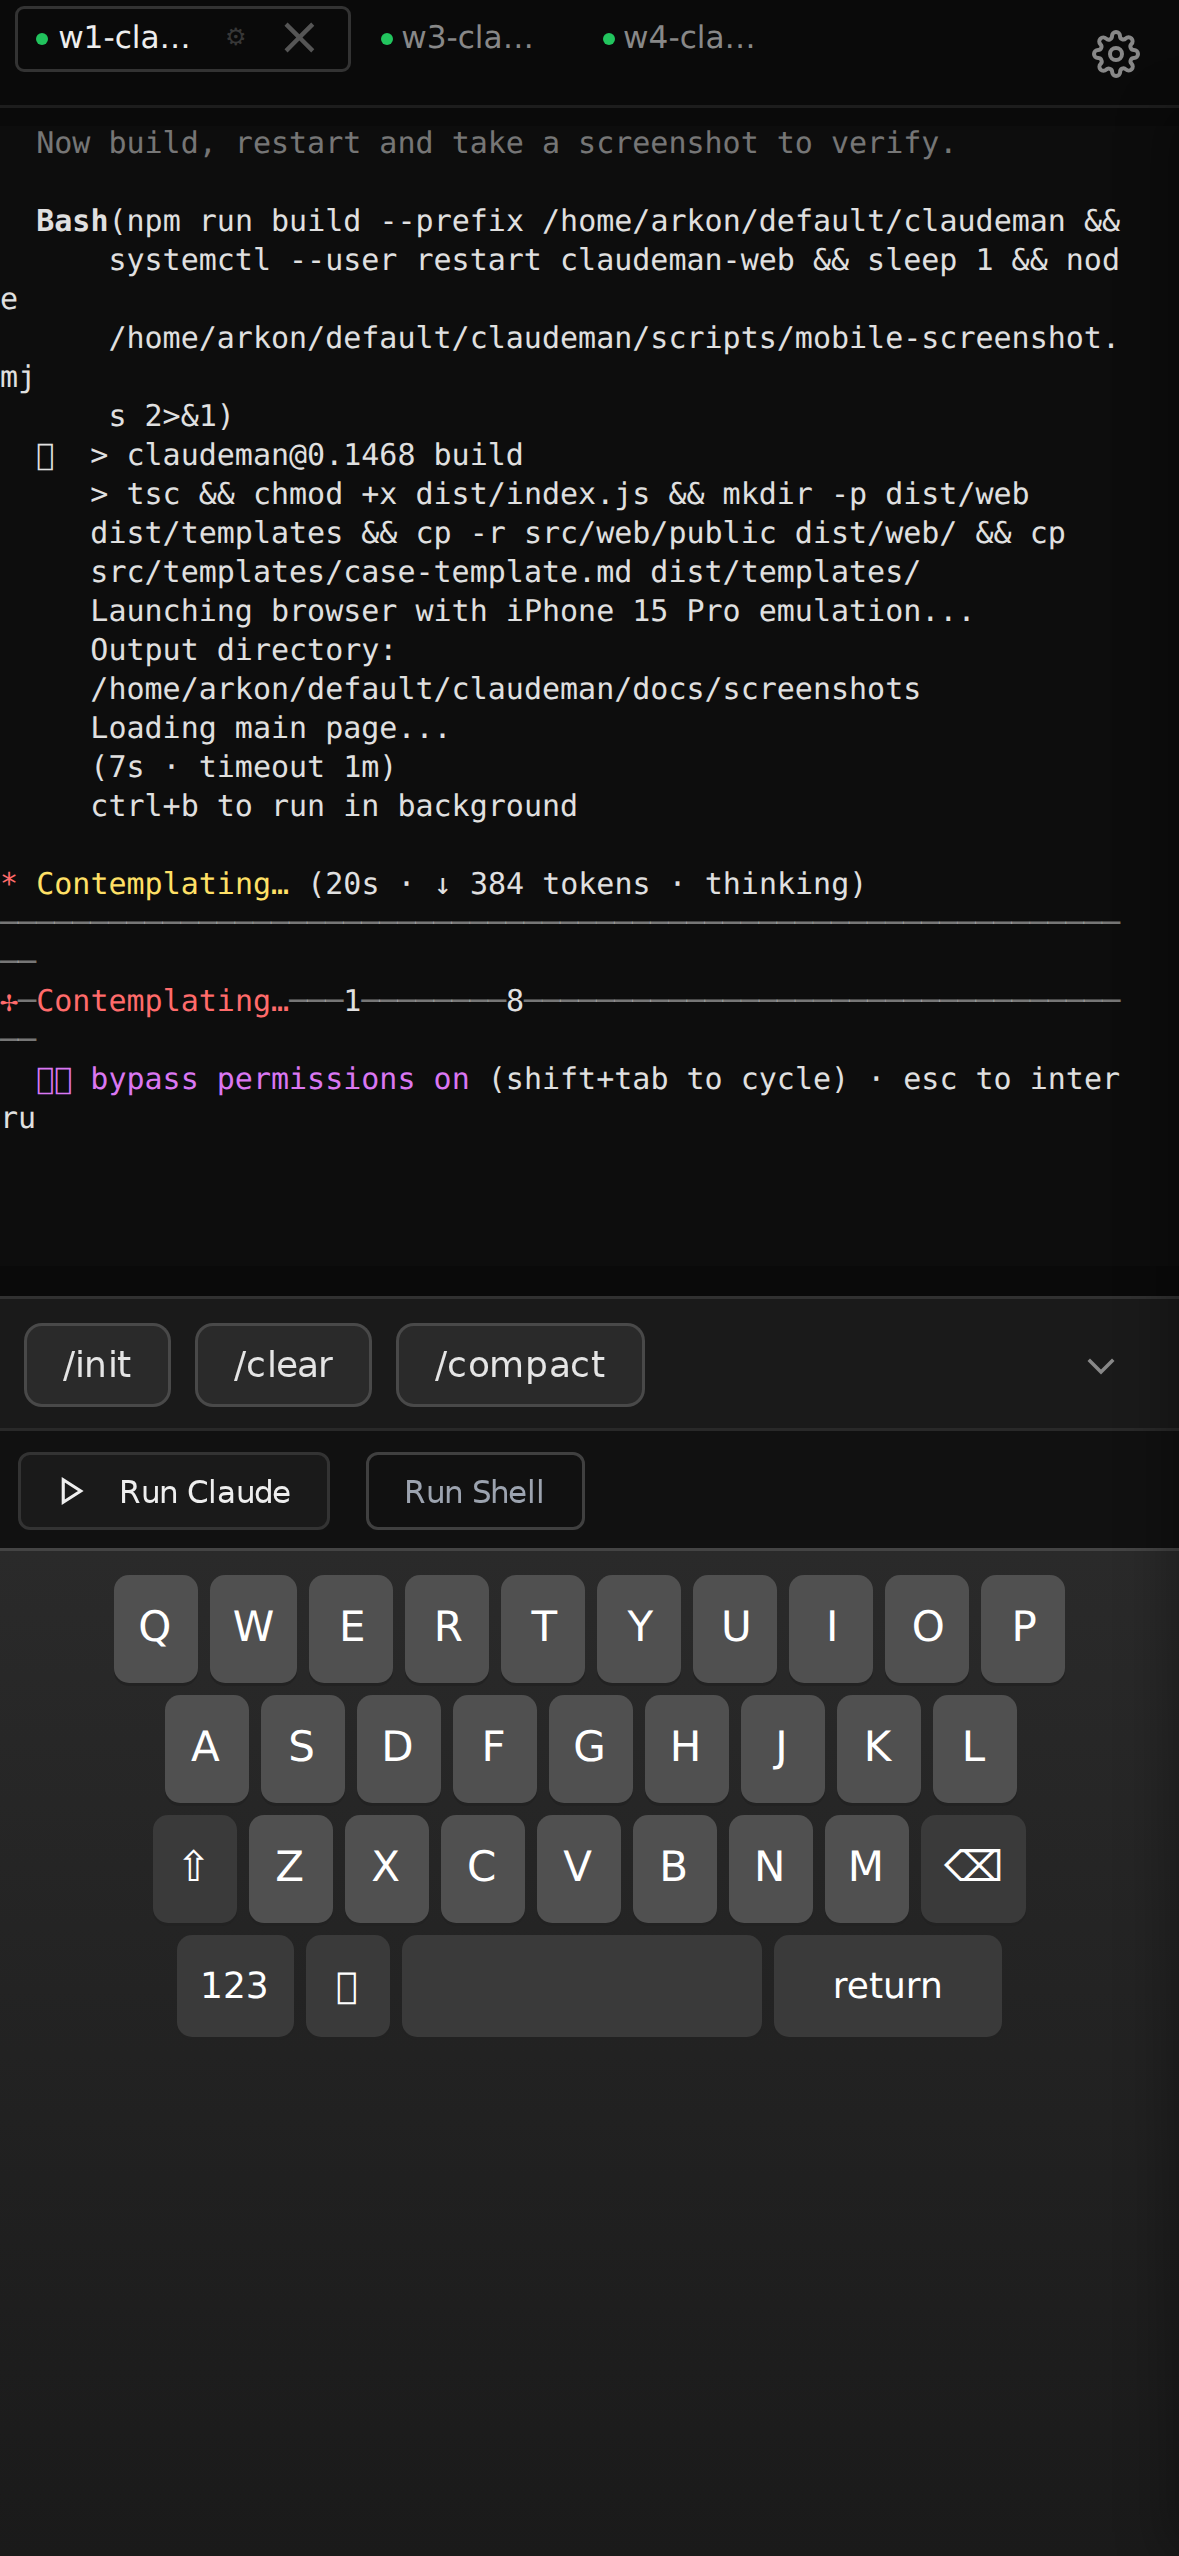Viewport: 1179px width, 2556px height.
Task: Open w1-cla tab options gear
Action: click(x=236, y=38)
